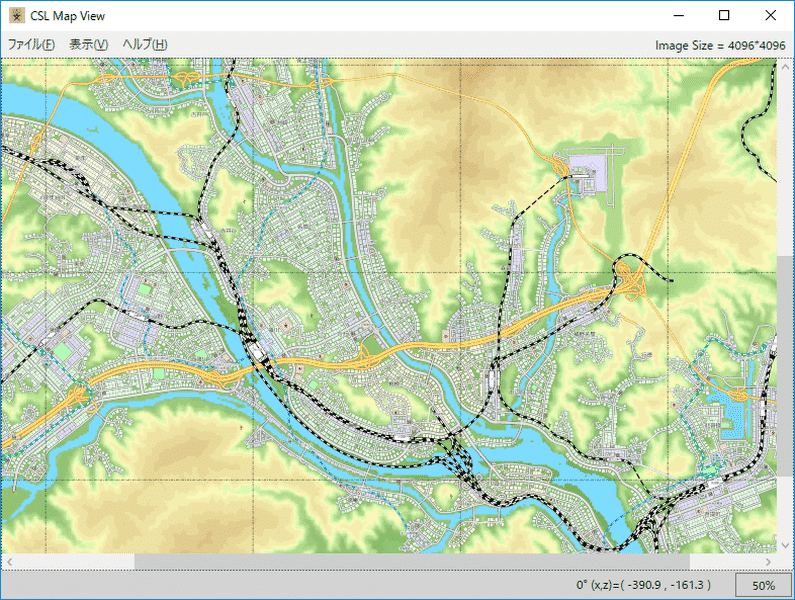
Task: Click the vertical scrollbar up arrow
Action: [785, 66]
